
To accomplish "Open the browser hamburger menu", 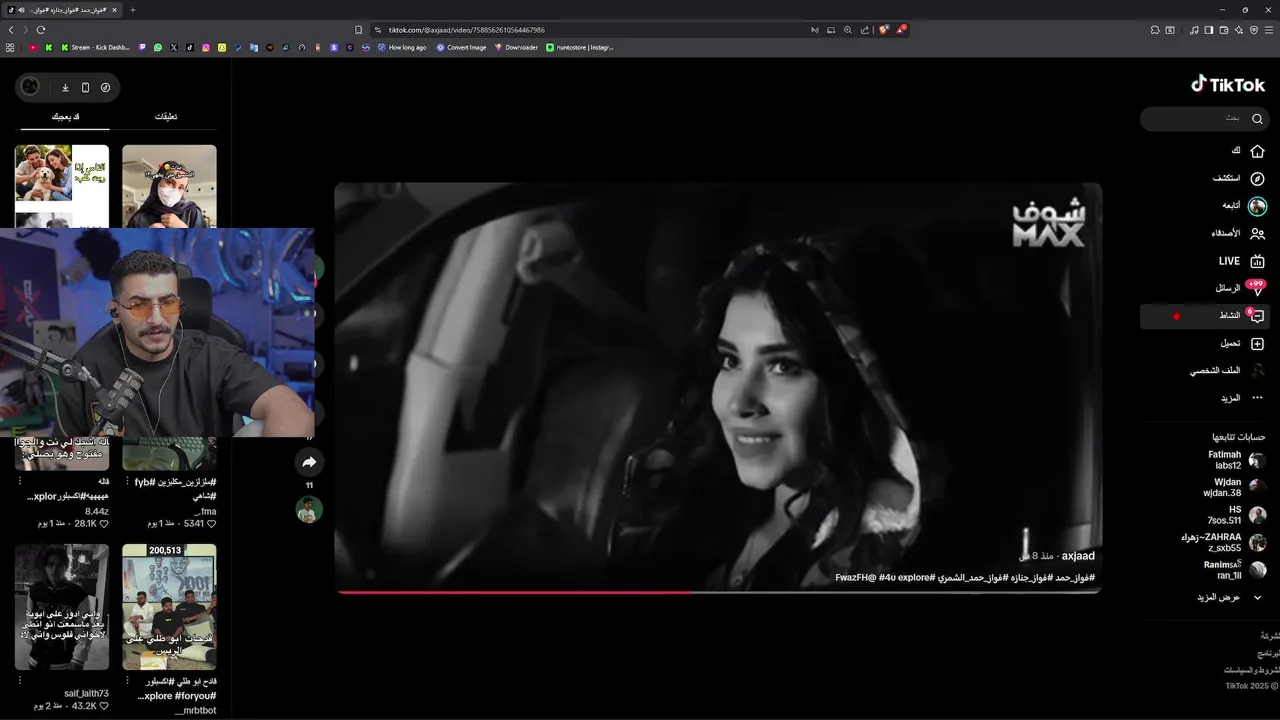I will pyautogui.click(x=1269, y=30).
